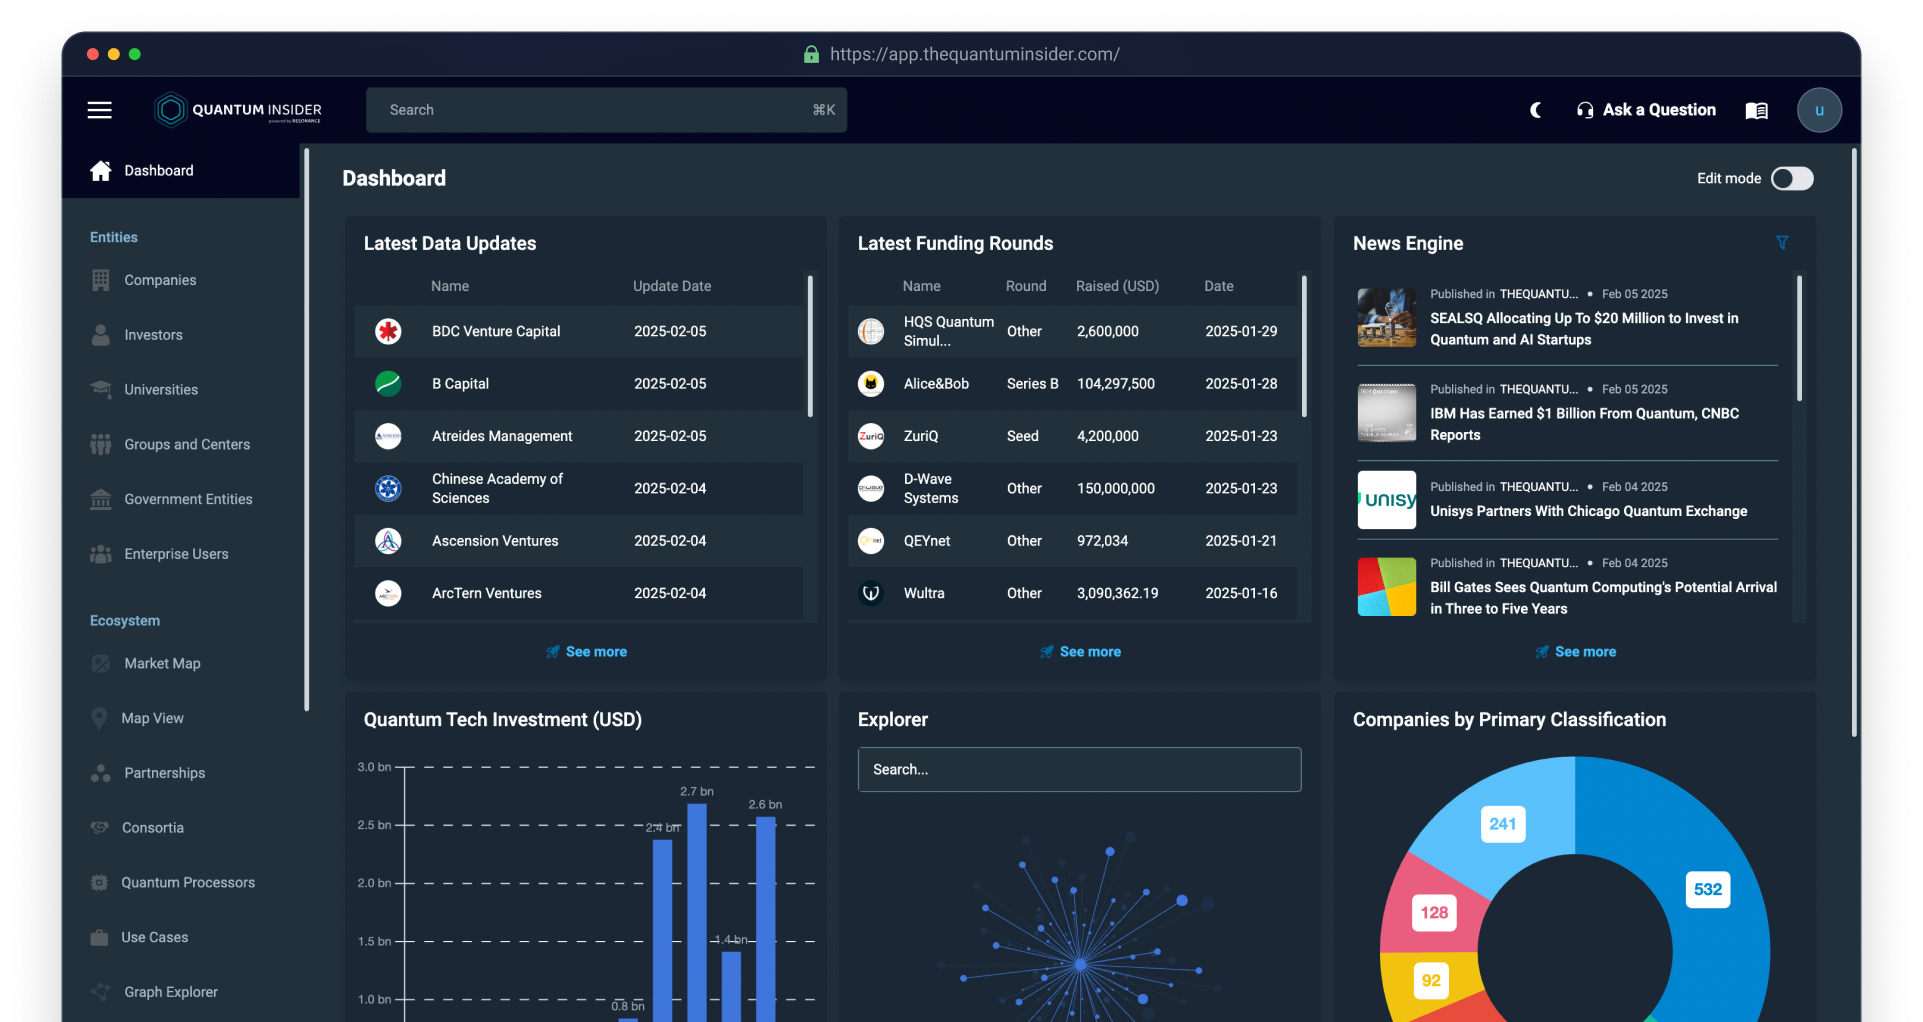This screenshot has height=1022, width=1923.
Task: Click the Partnerships icon
Action: [100, 773]
